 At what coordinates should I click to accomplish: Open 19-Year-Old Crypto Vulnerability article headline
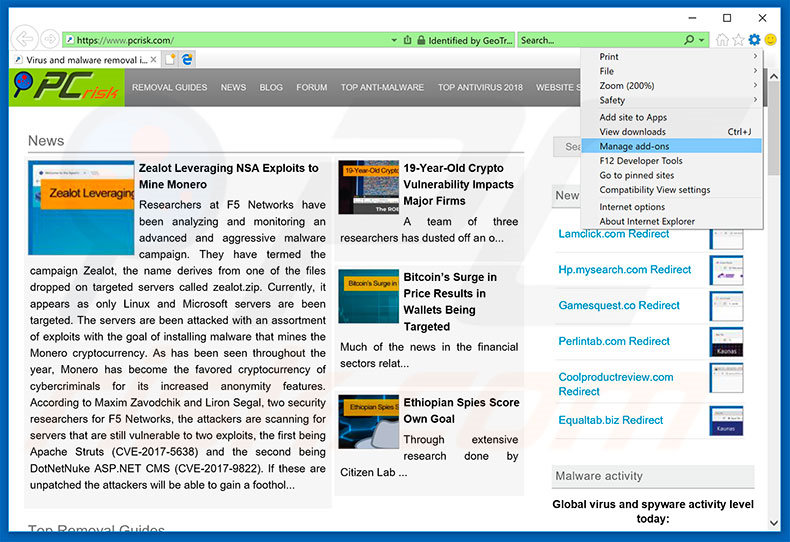coord(458,184)
